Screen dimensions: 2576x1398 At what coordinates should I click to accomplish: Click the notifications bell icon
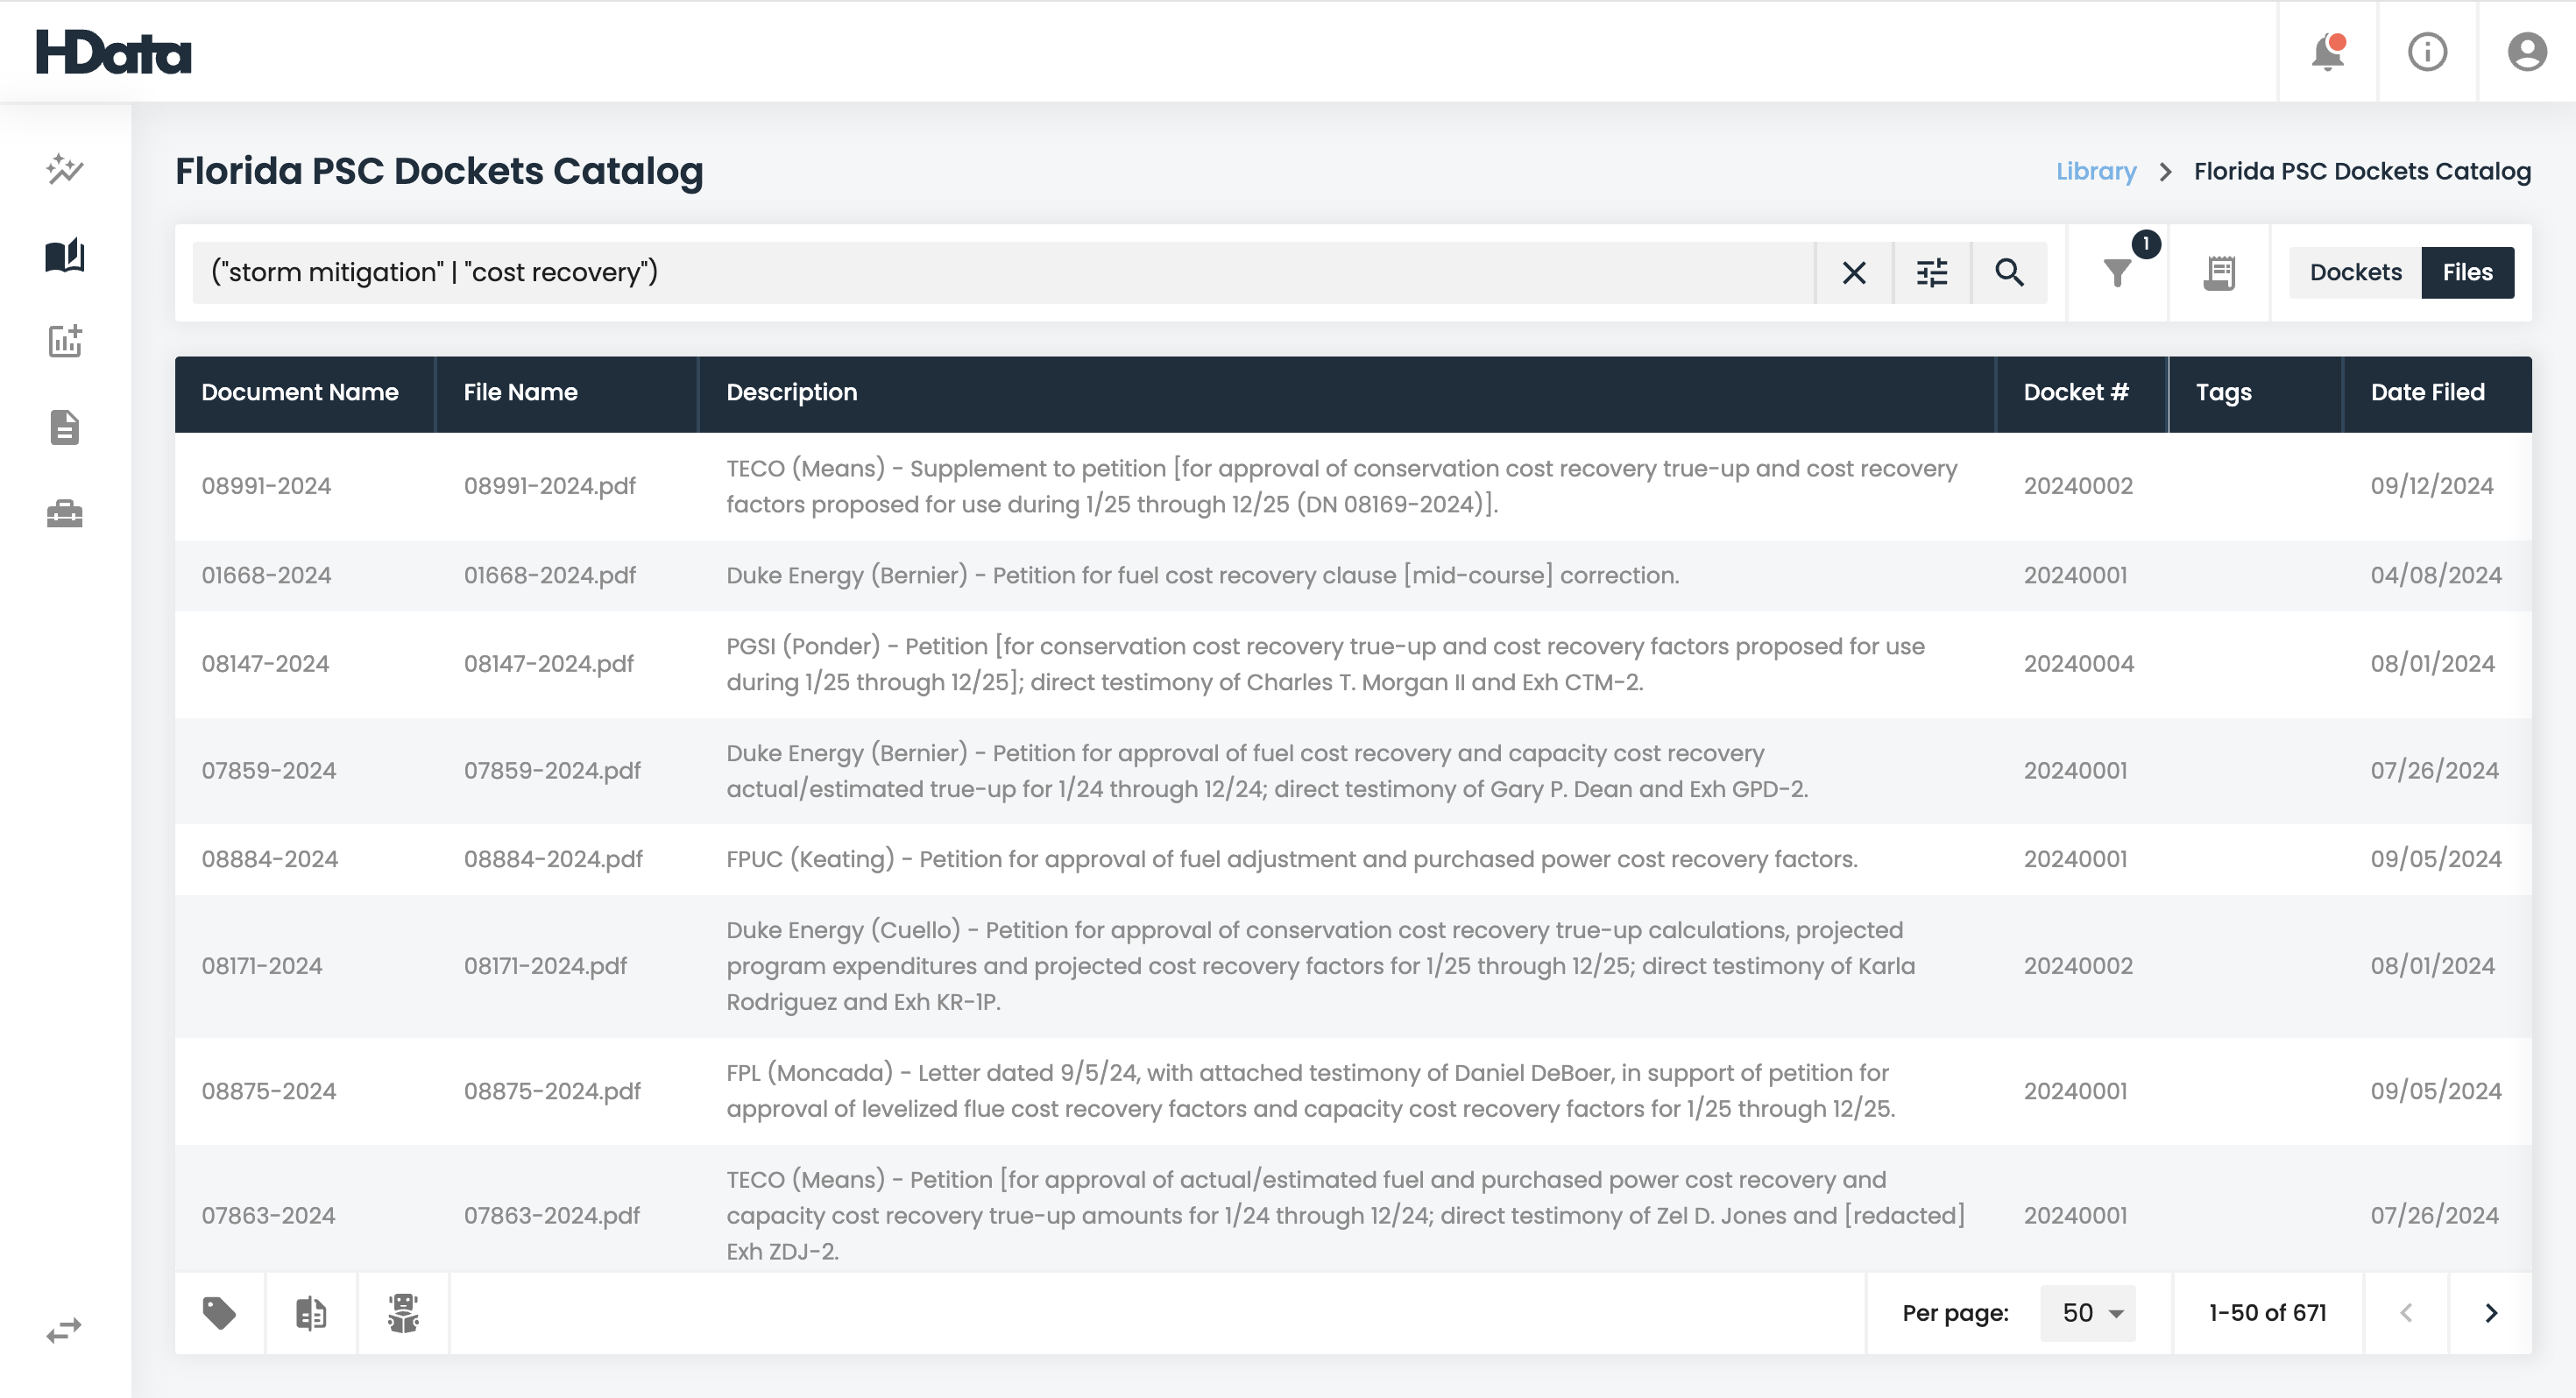pos(2327,52)
